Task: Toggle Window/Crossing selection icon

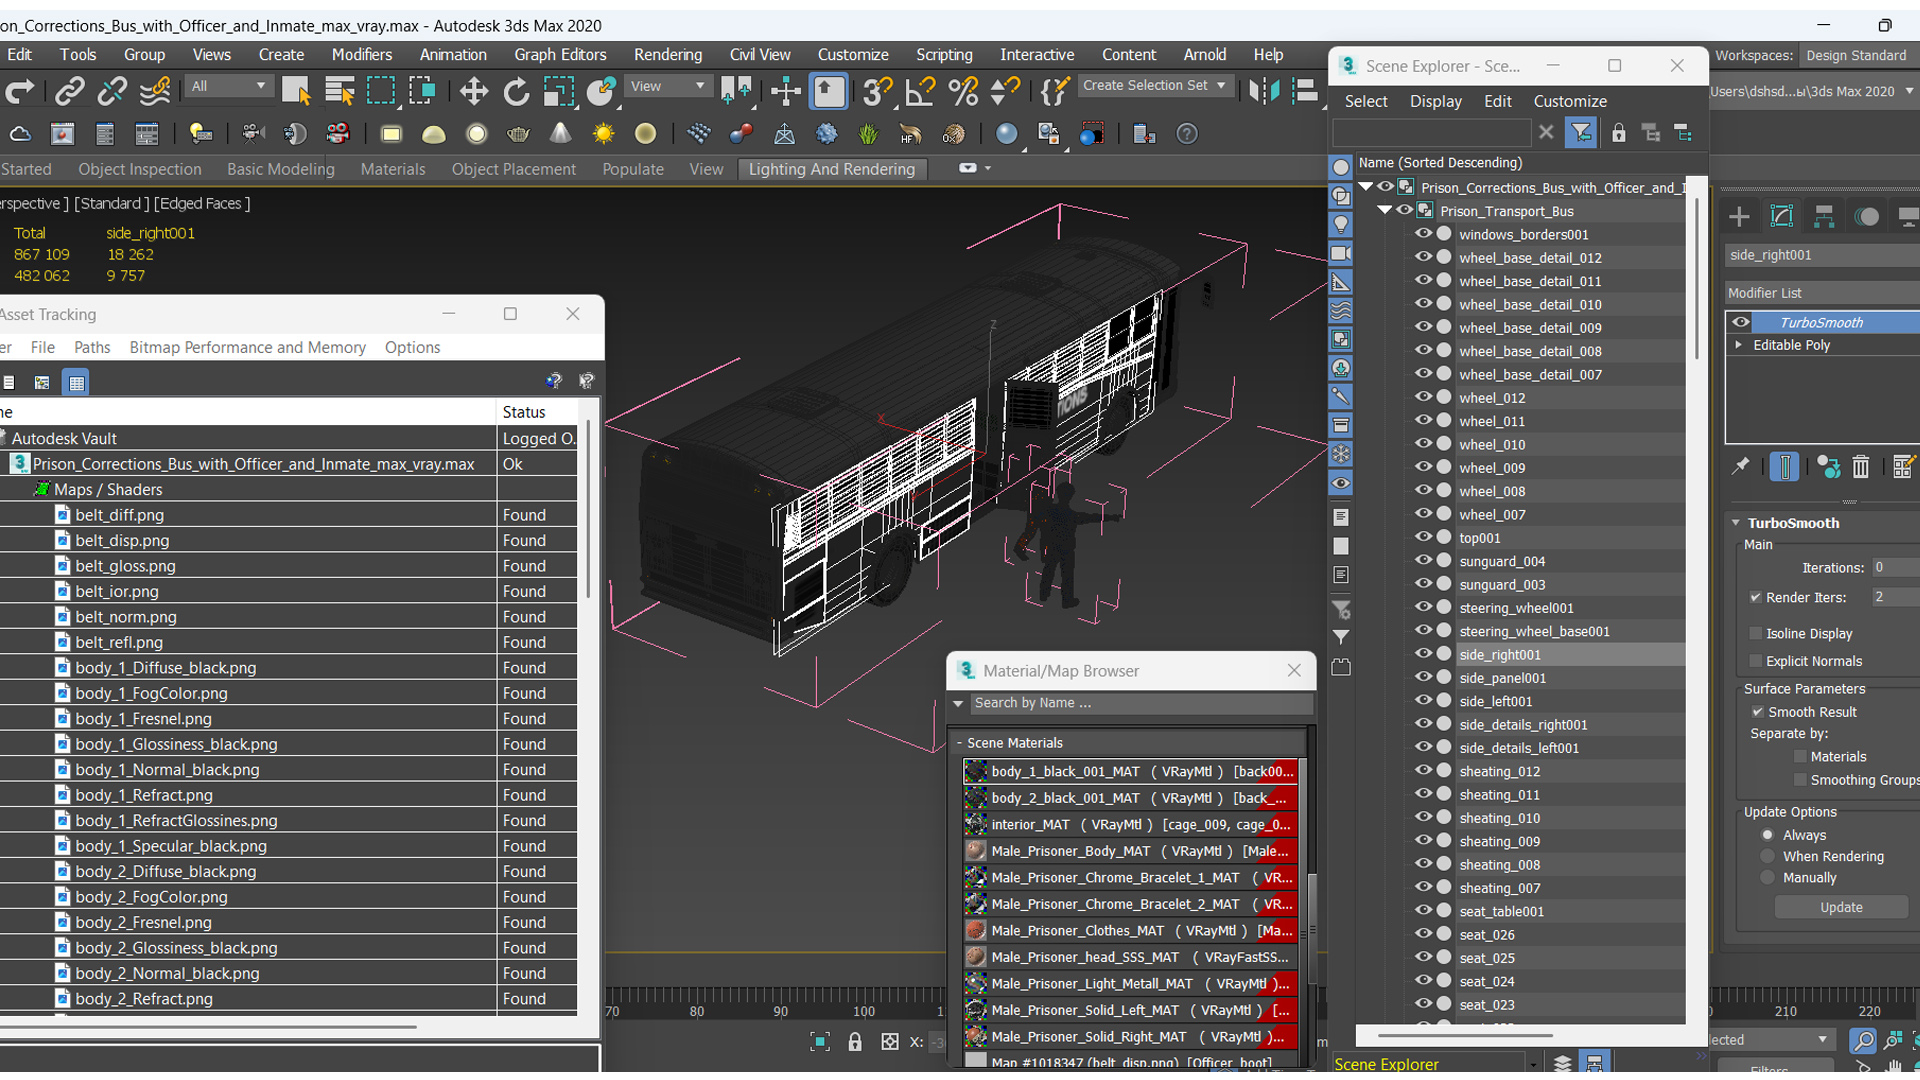Action: tap(423, 92)
